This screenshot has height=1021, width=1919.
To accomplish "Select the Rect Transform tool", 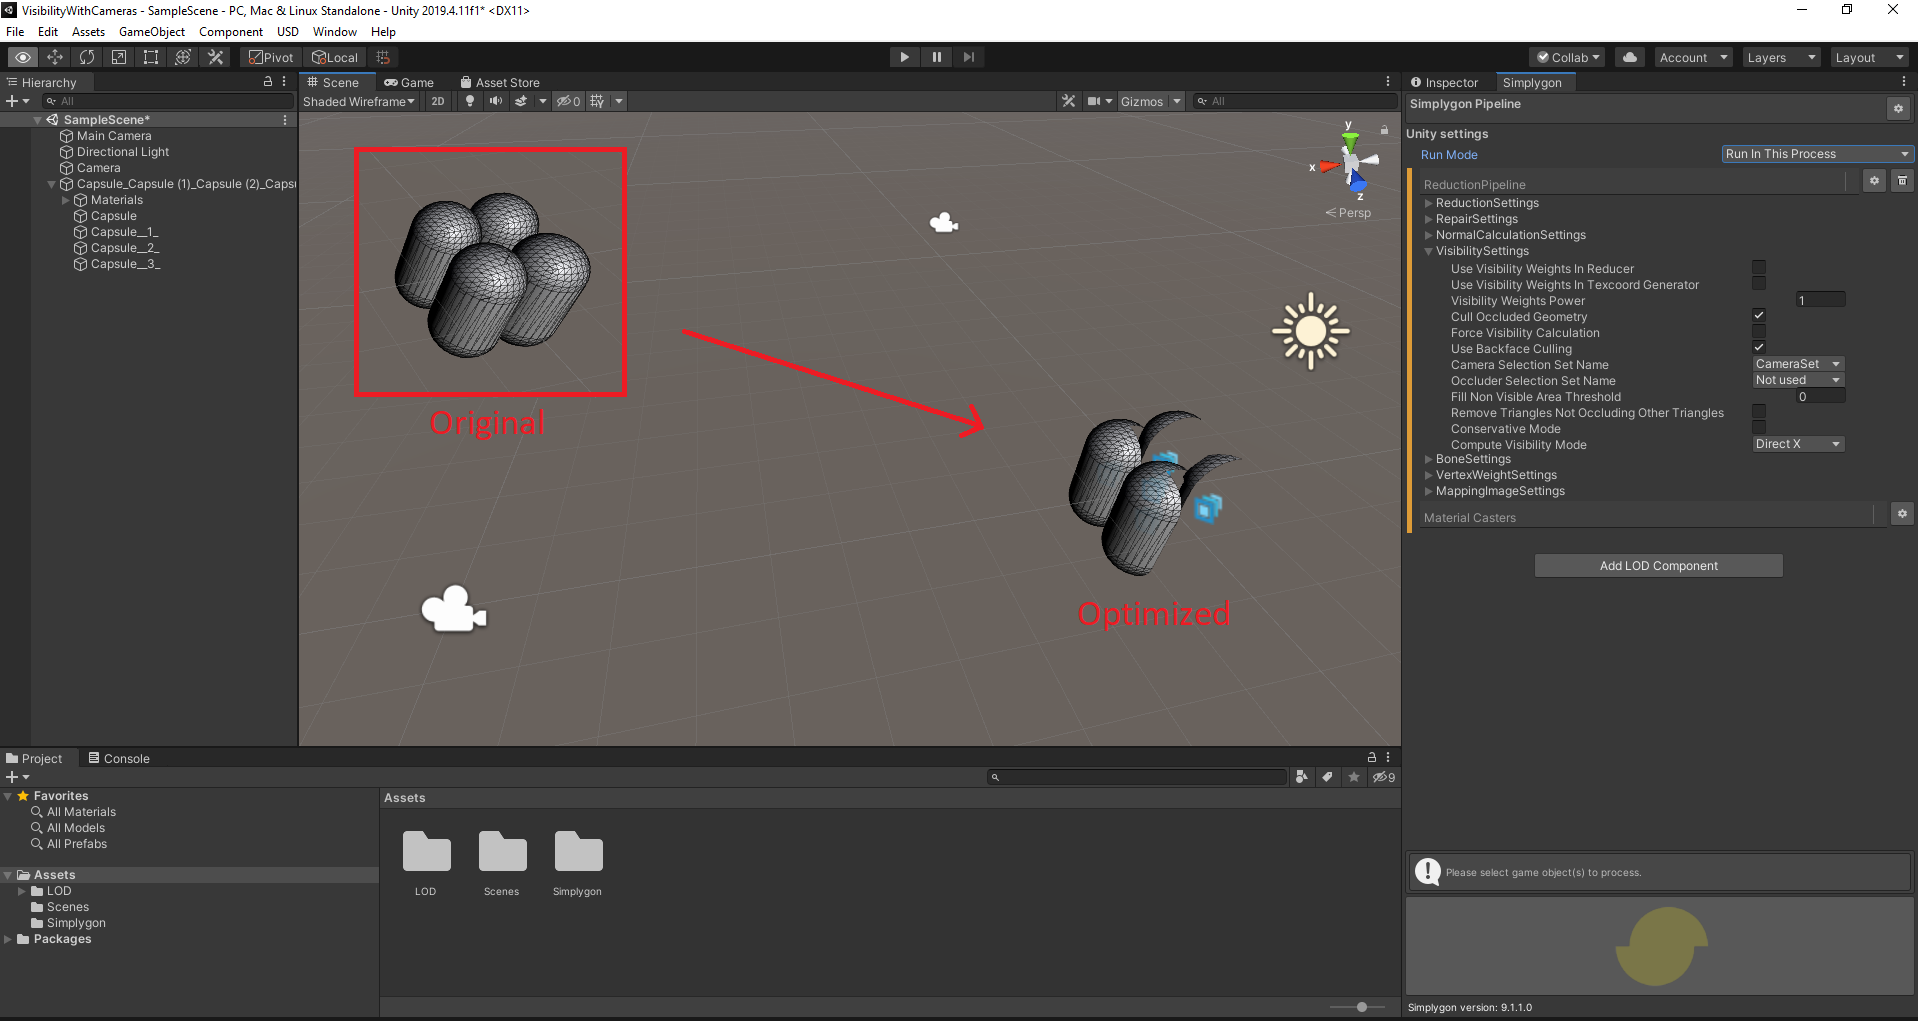I will tap(151, 57).
